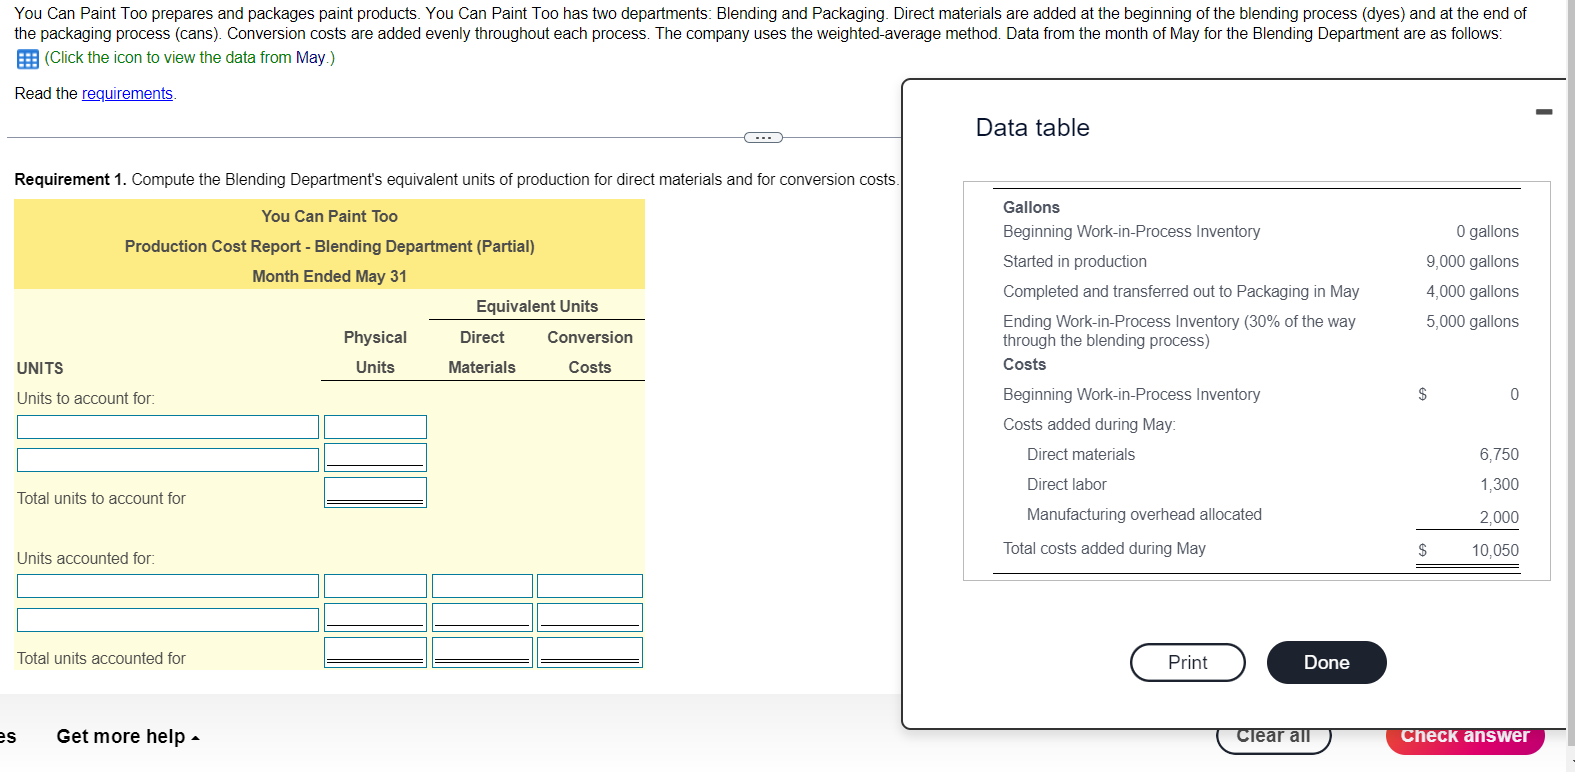Screen dimensions: 1575x772
Task: Click 'Manufacturing overhead allocated' label
Action: 1144,514
